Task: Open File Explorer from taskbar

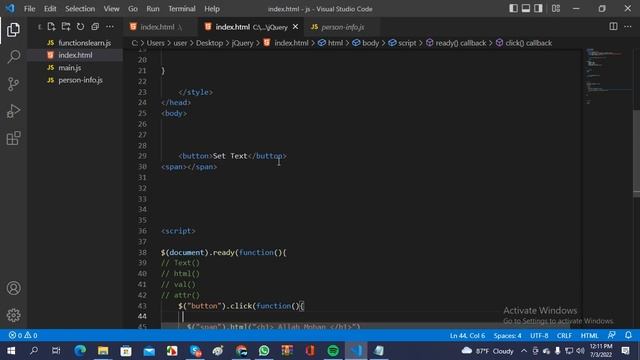Action: 103,351
